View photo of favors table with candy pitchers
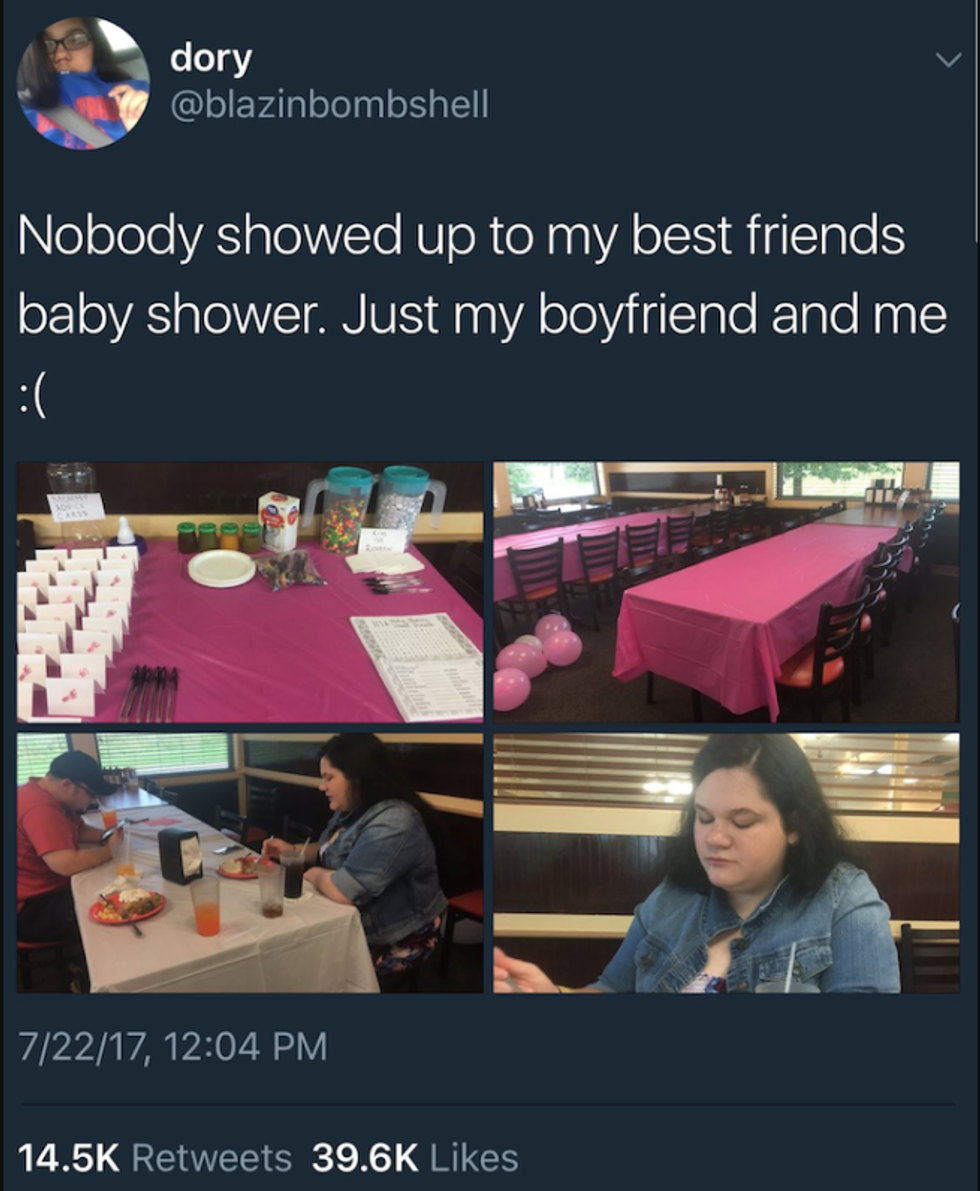The width and height of the screenshot is (980, 1191). [x=250, y=592]
